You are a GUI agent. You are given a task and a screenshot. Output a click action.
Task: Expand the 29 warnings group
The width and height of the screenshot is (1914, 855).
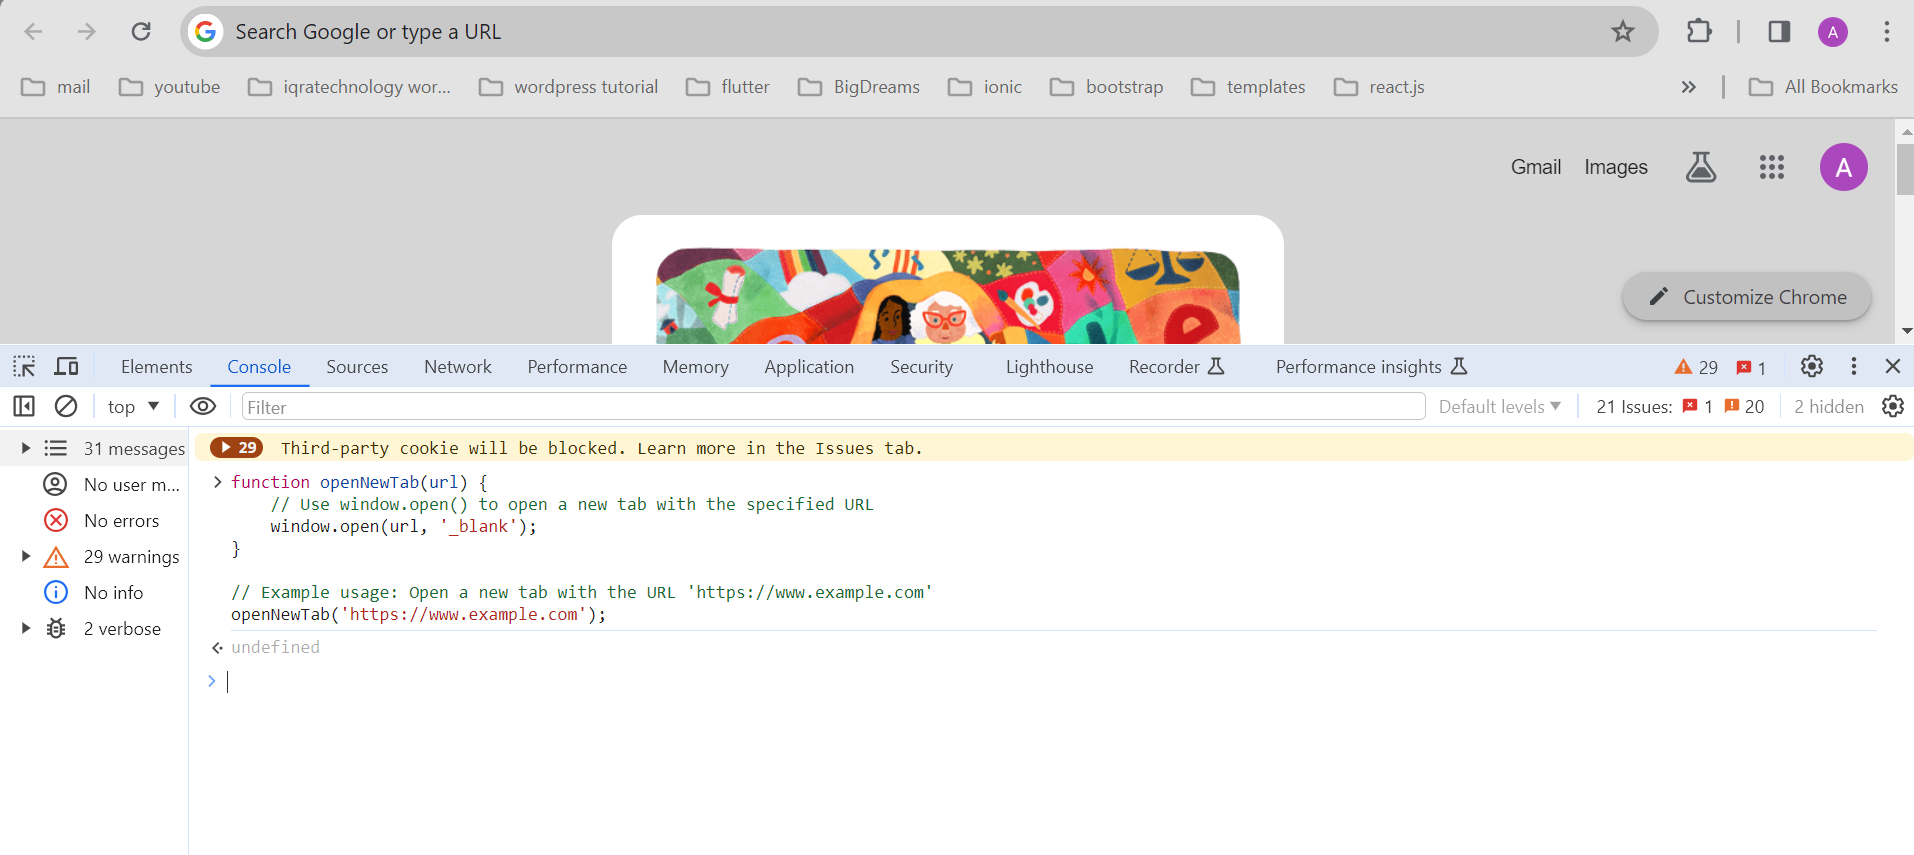(26, 557)
